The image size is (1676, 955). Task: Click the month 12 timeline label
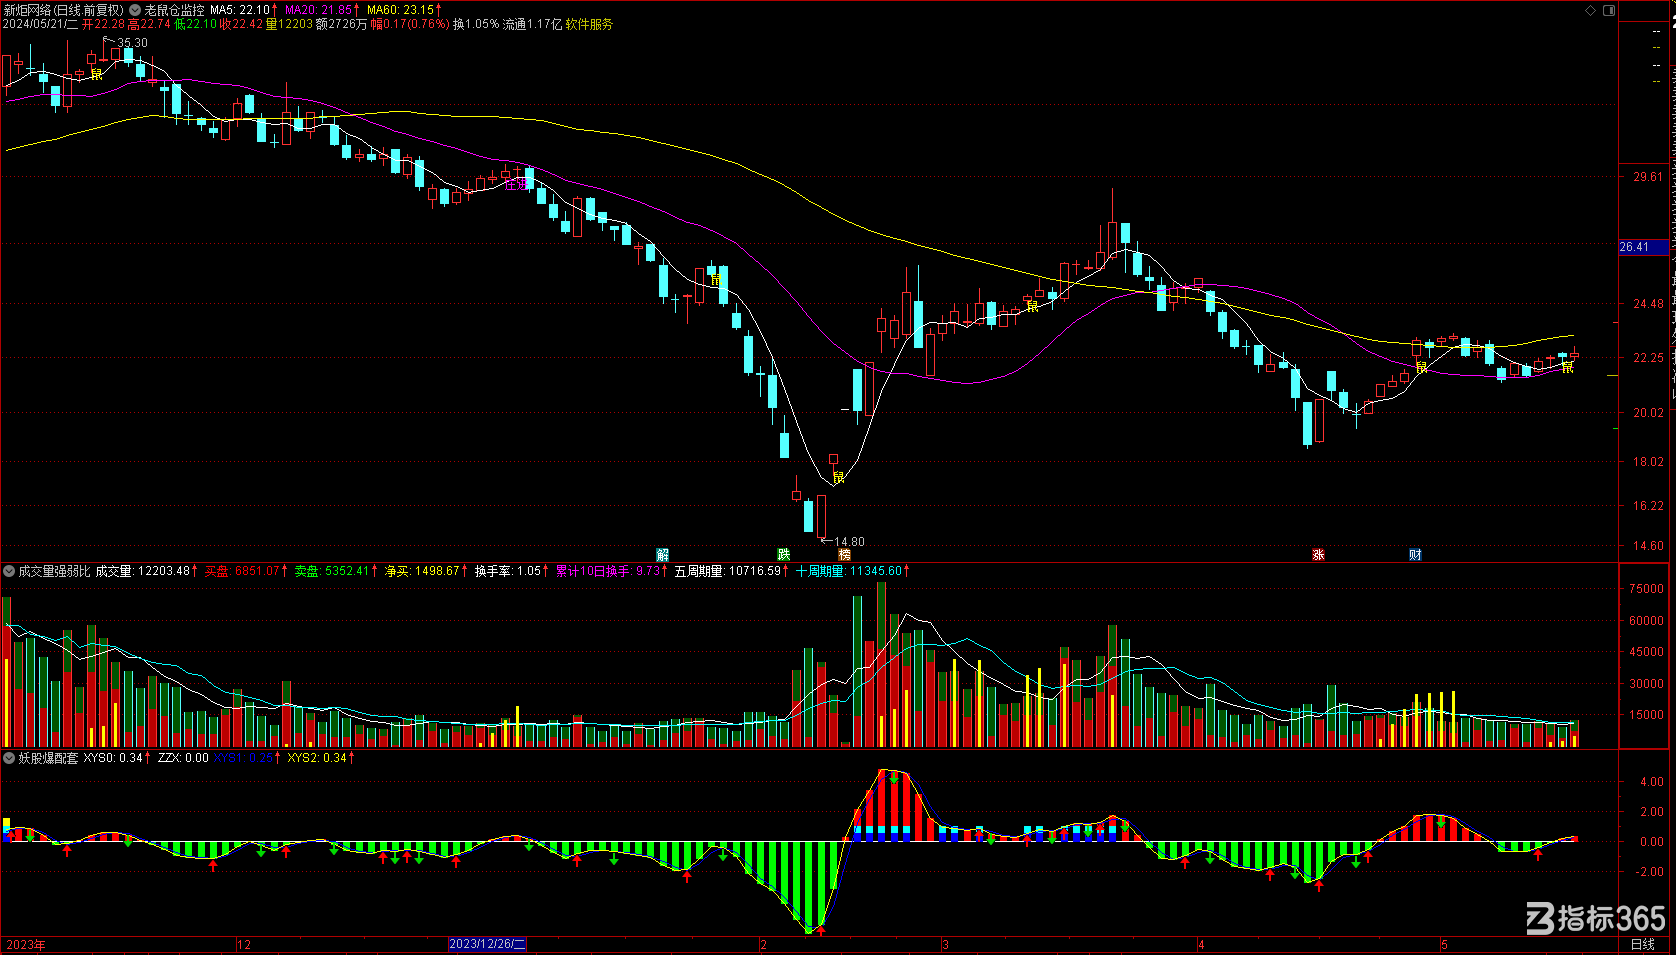244,944
